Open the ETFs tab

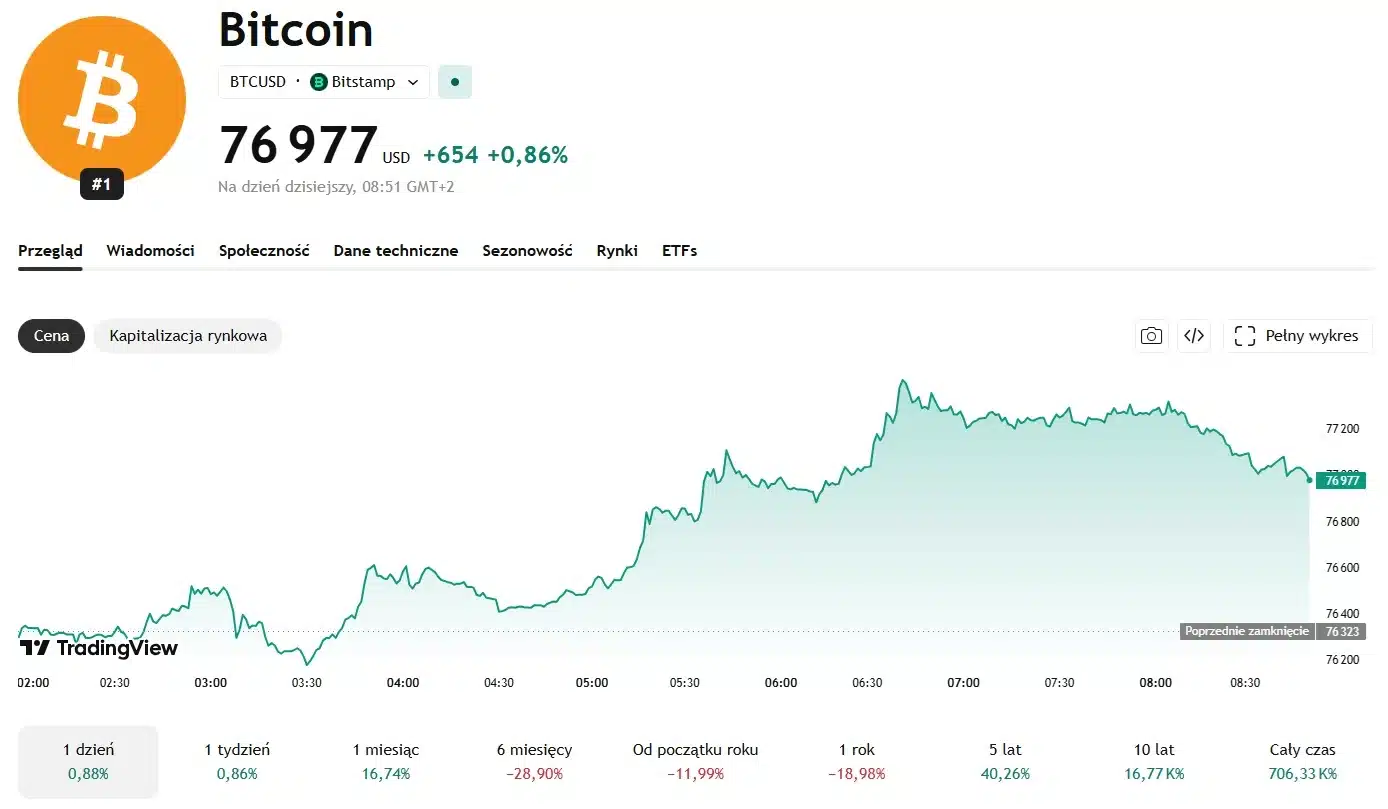(679, 251)
